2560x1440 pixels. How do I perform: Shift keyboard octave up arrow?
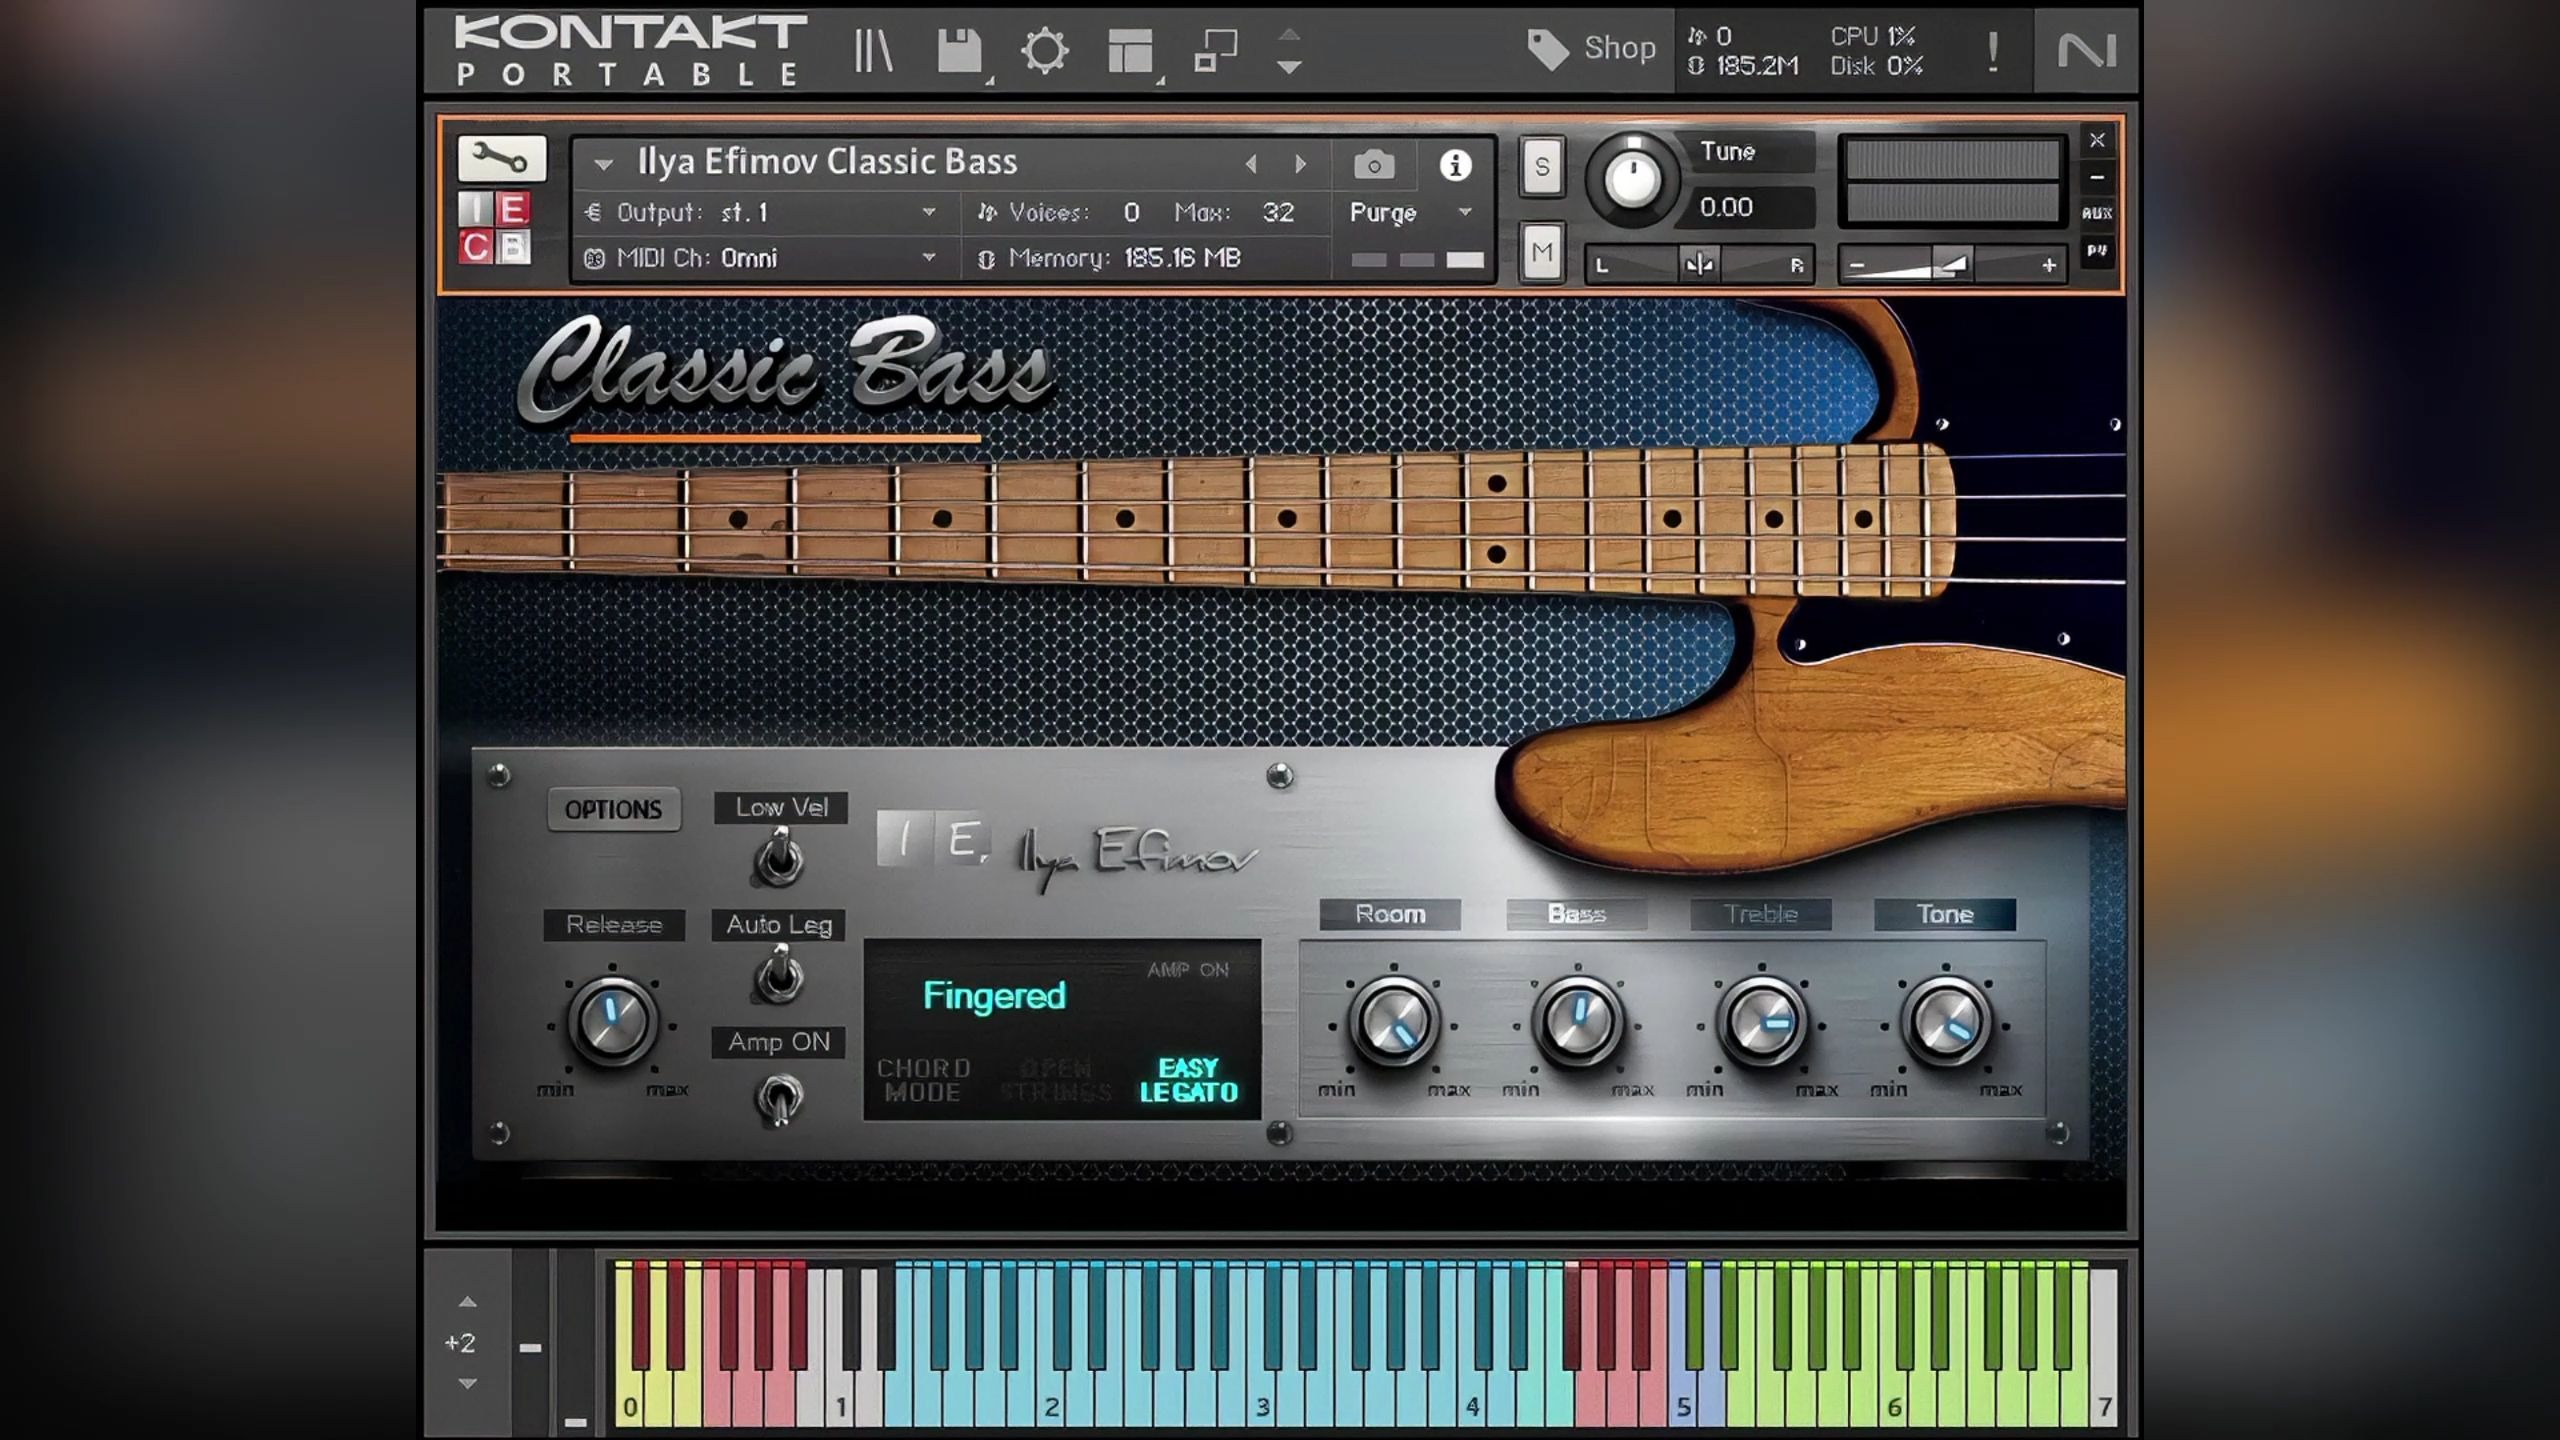[x=467, y=1302]
